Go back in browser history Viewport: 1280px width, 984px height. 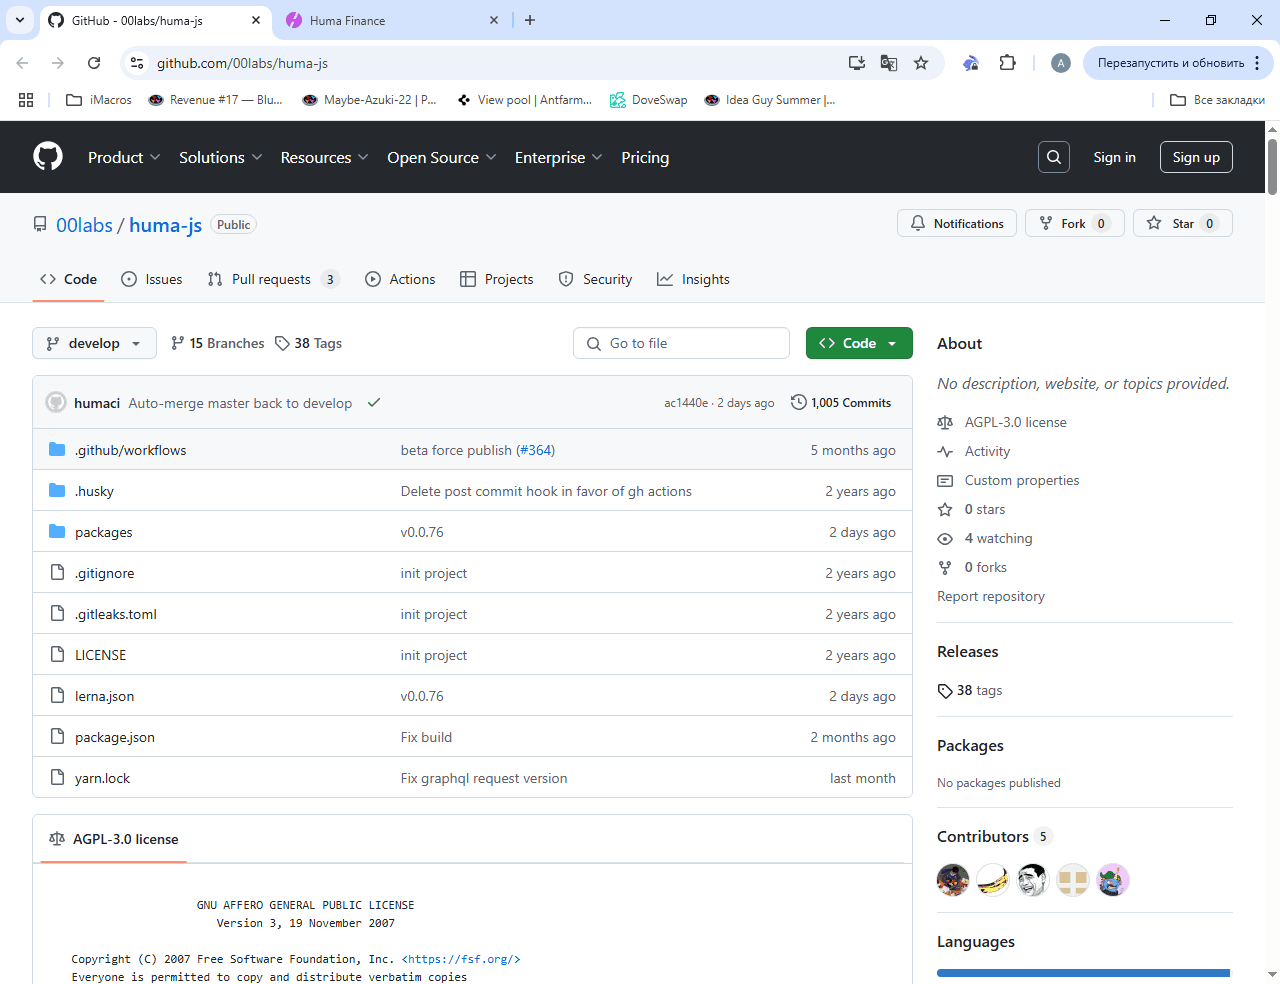tap(22, 63)
